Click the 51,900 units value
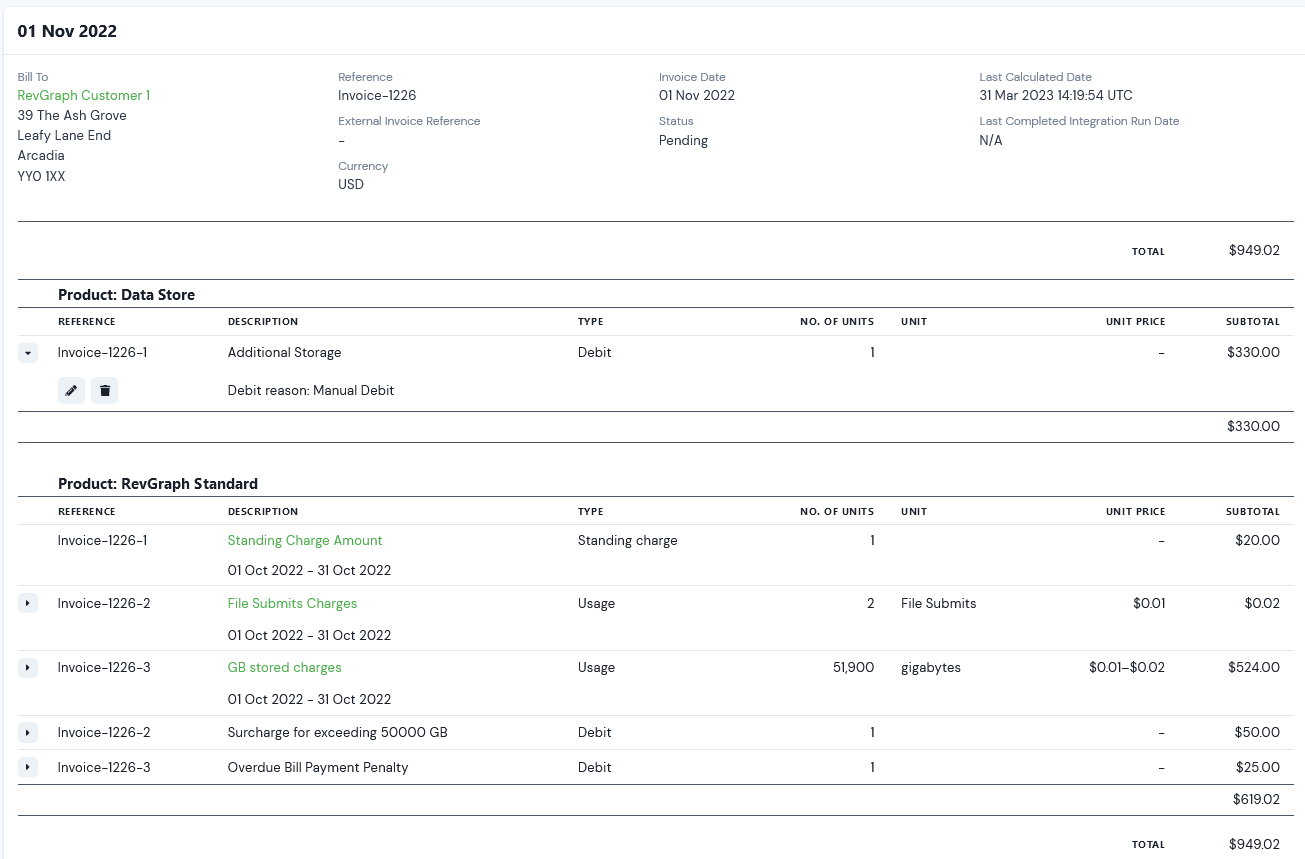1305x859 pixels. (853, 667)
